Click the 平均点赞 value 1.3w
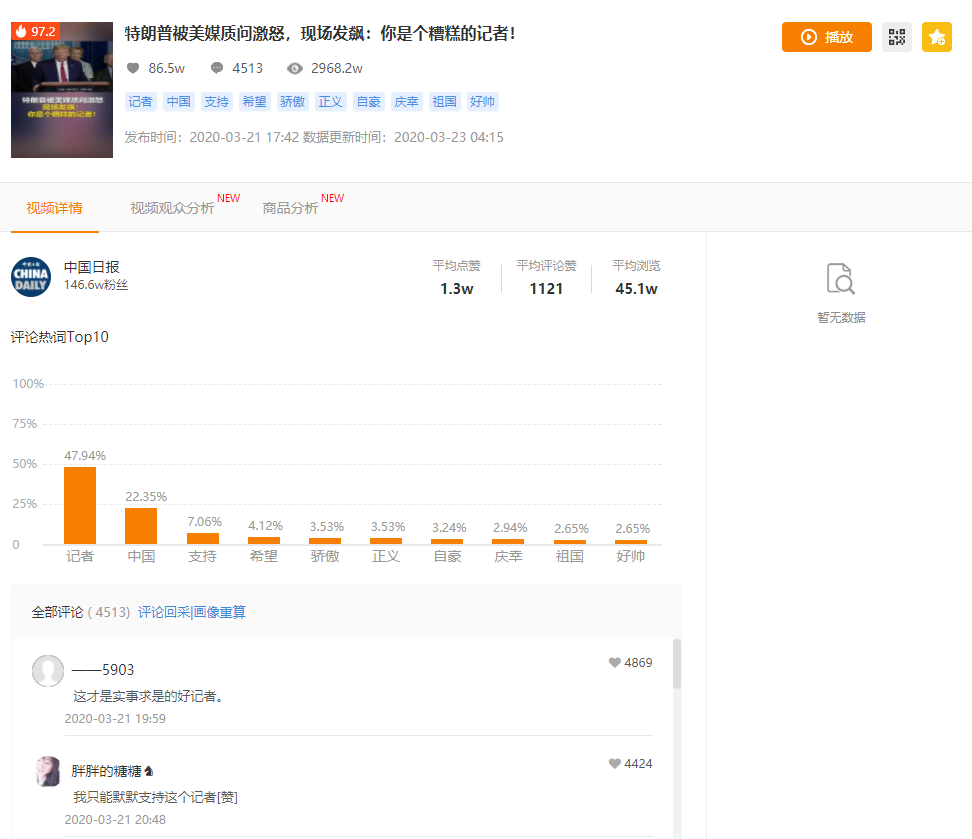 click(457, 289)
